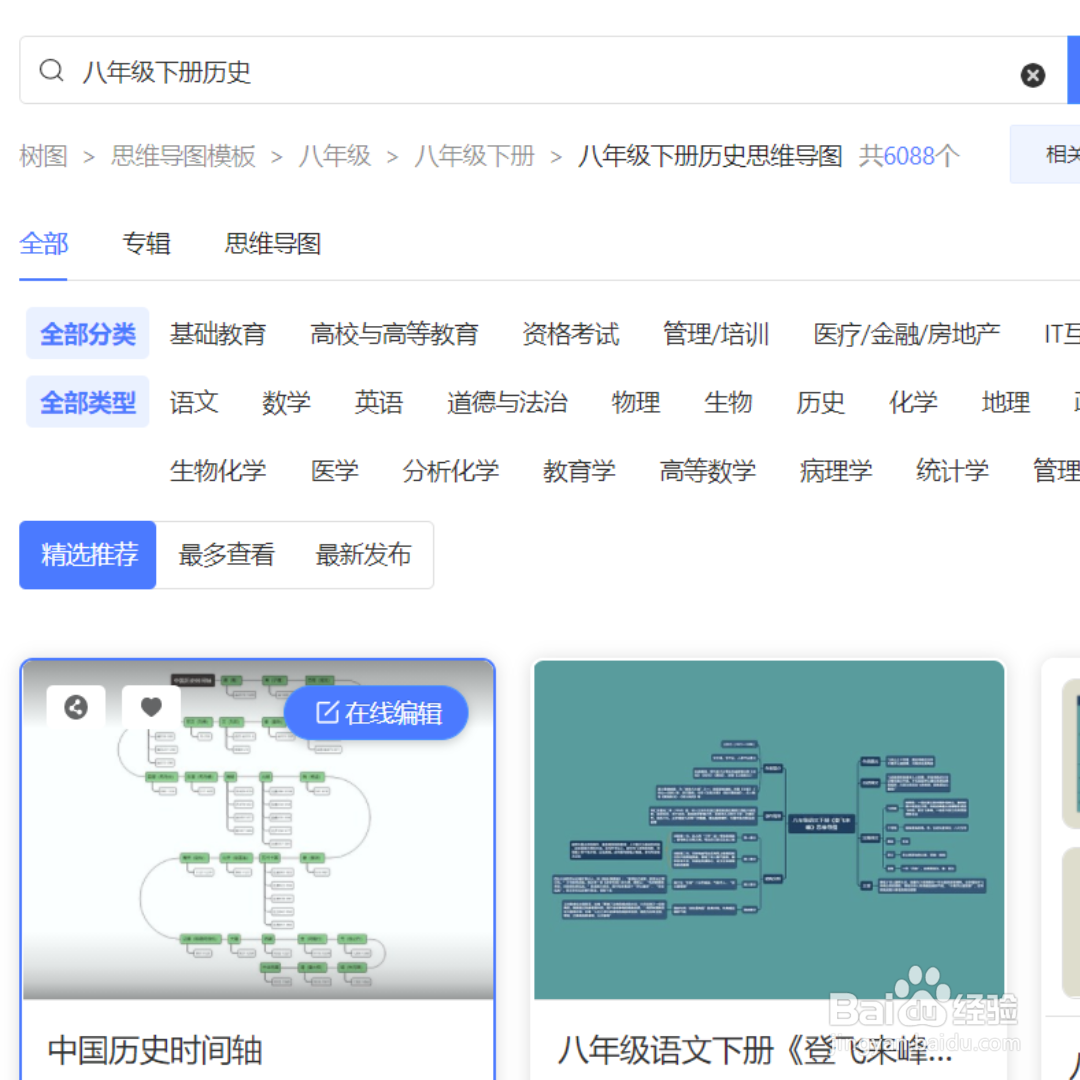
Task: Open the 中国历史时间轴 mind map thumbnail
Action: [x=258, y=829]
